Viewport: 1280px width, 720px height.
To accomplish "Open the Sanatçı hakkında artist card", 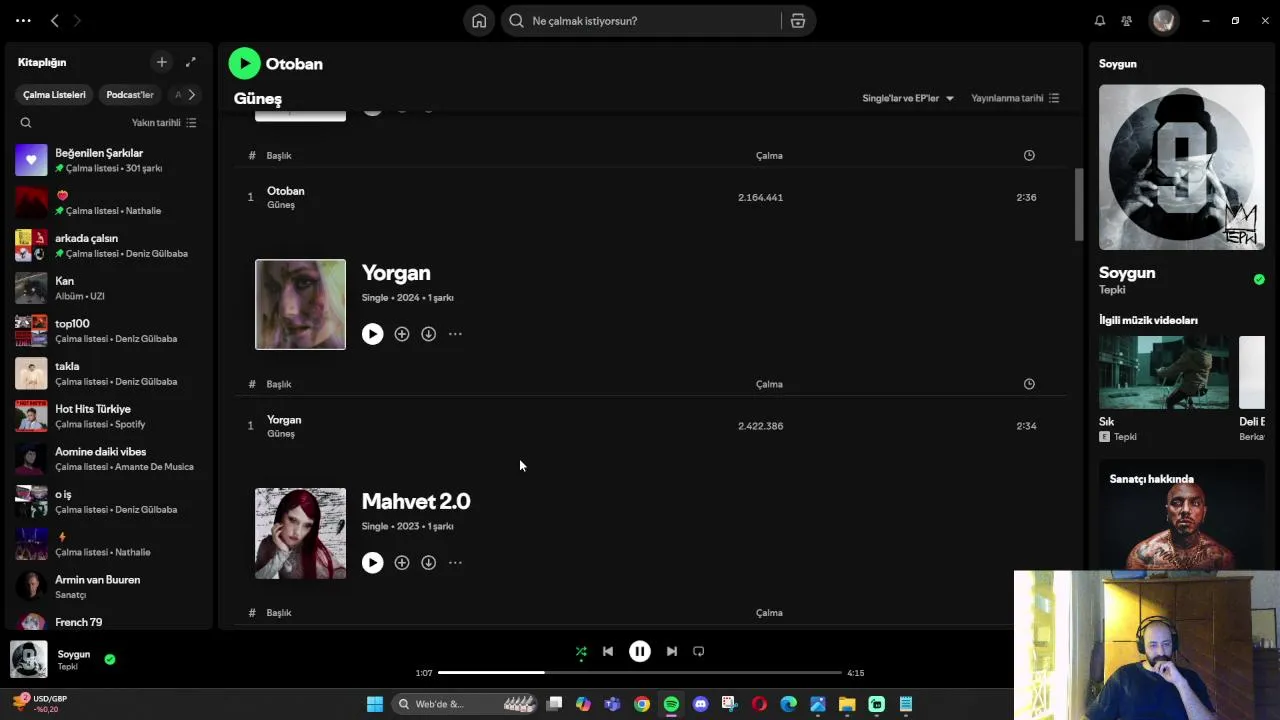I will 1182,515.
